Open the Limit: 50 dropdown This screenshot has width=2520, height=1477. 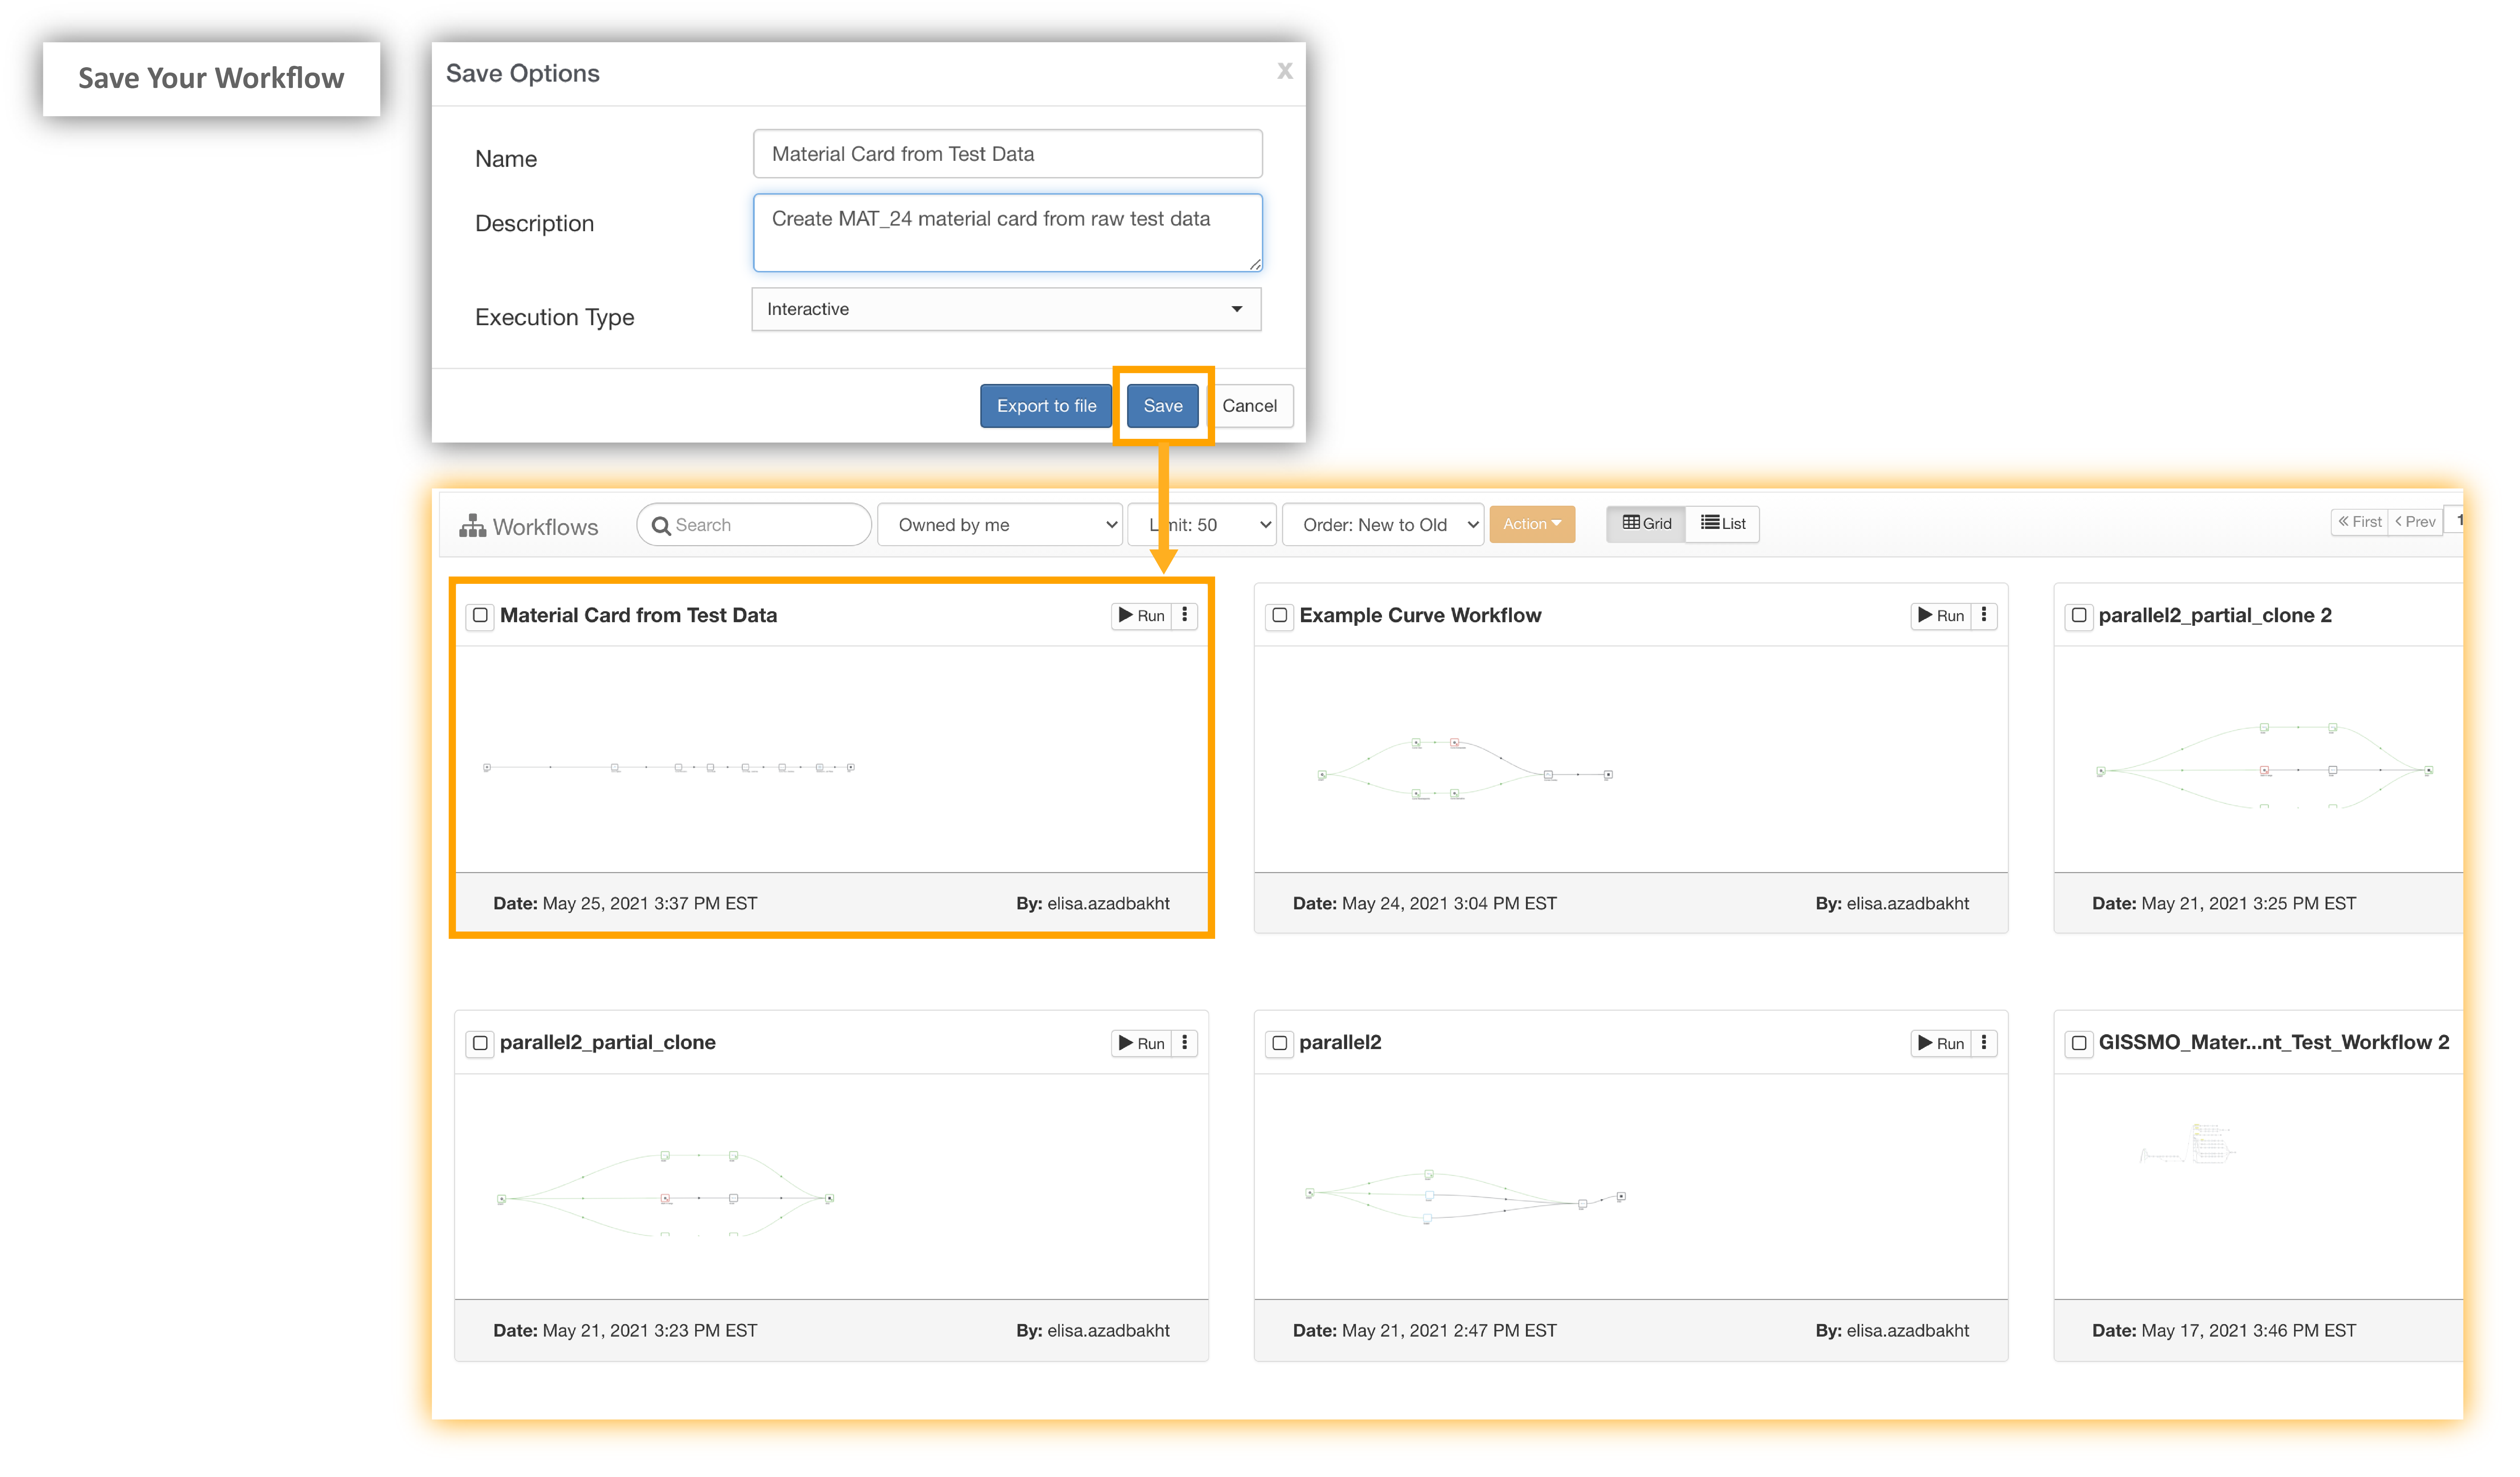tap(1202, 525)
